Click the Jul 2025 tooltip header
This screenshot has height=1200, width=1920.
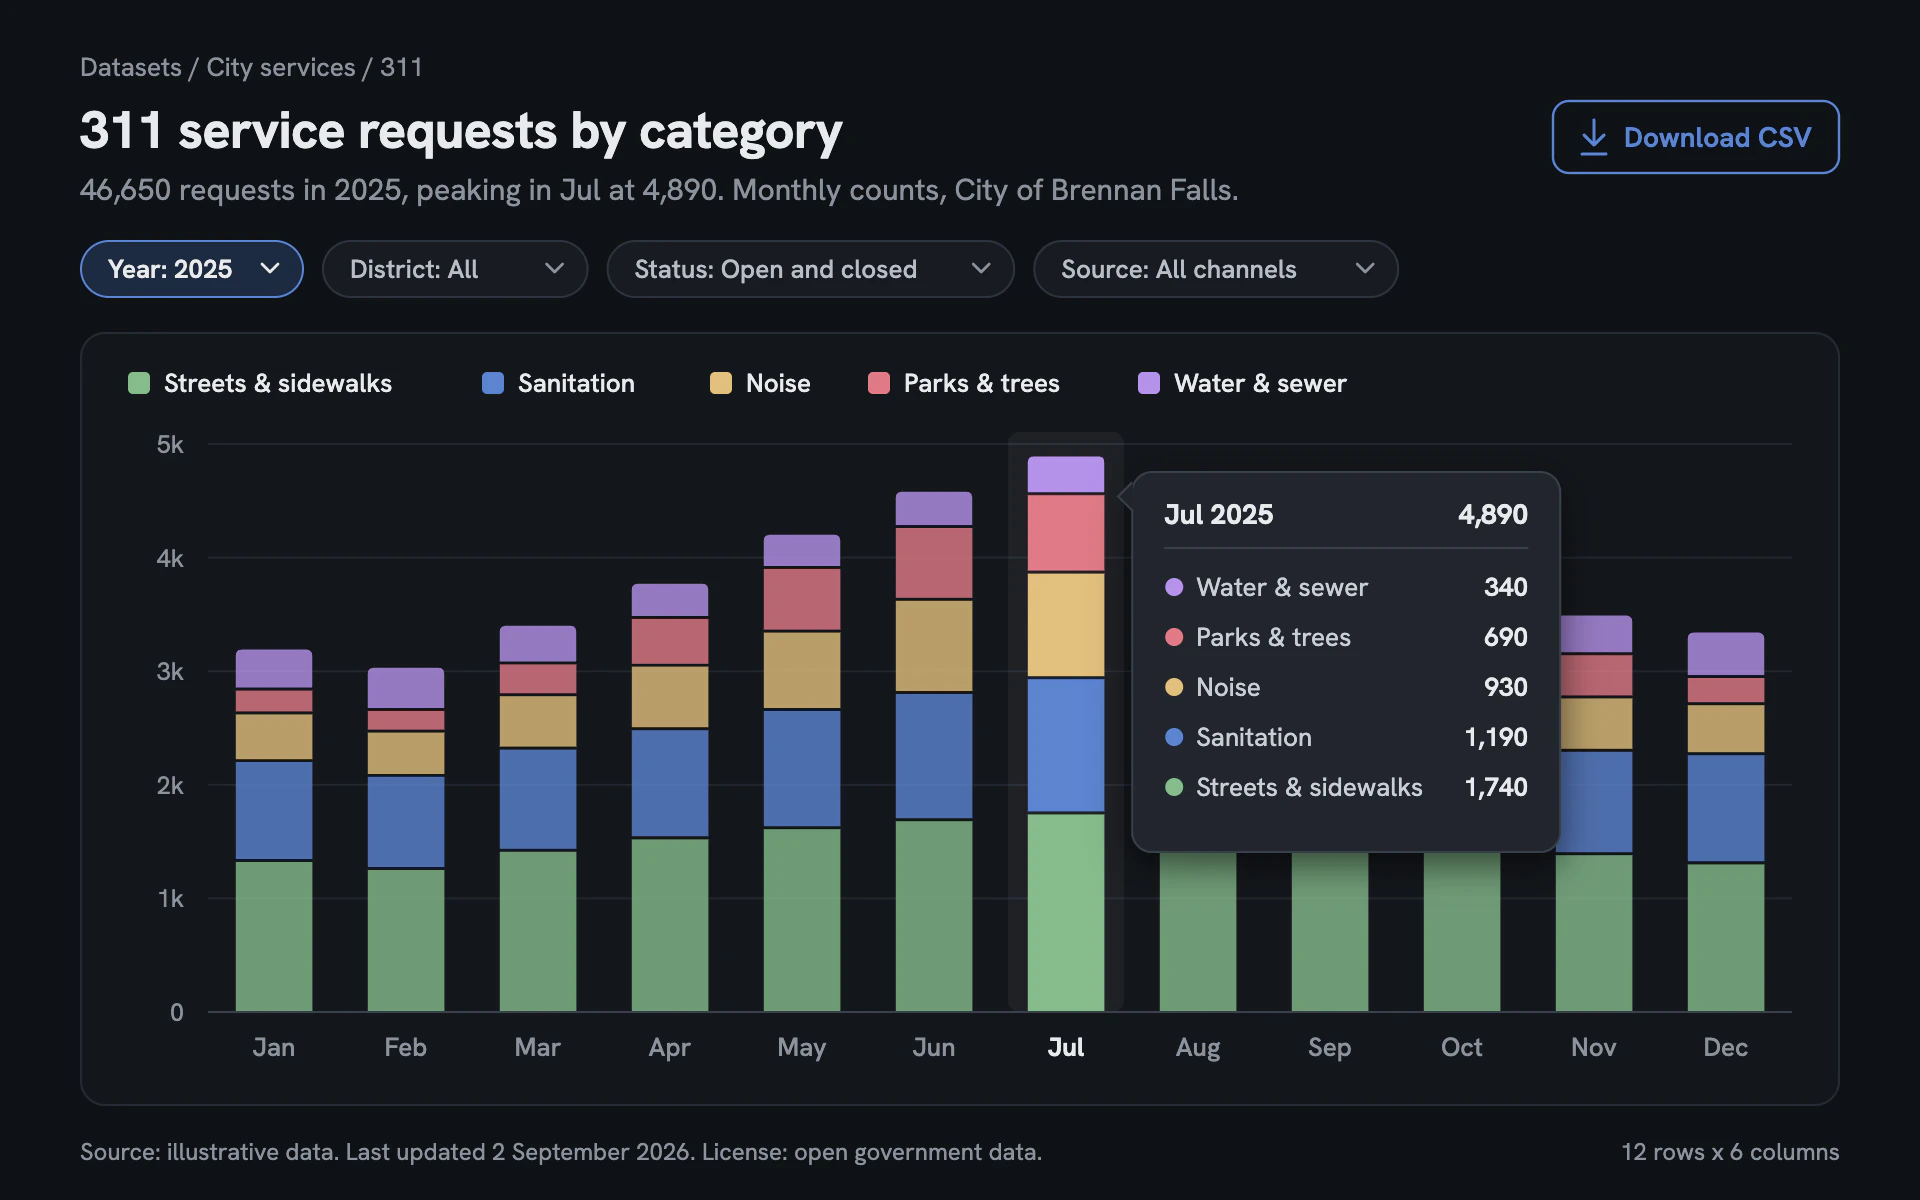pyautogui.click(x=1346, y=514)
